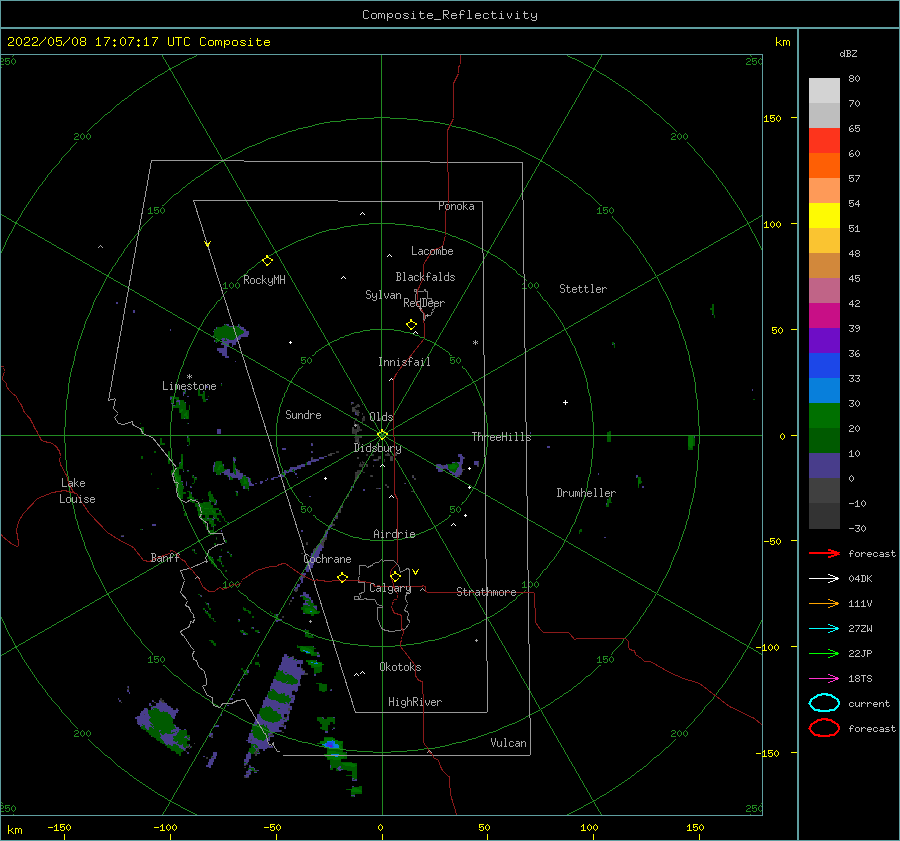
Task: Click the Olds label
Action: 381,417
